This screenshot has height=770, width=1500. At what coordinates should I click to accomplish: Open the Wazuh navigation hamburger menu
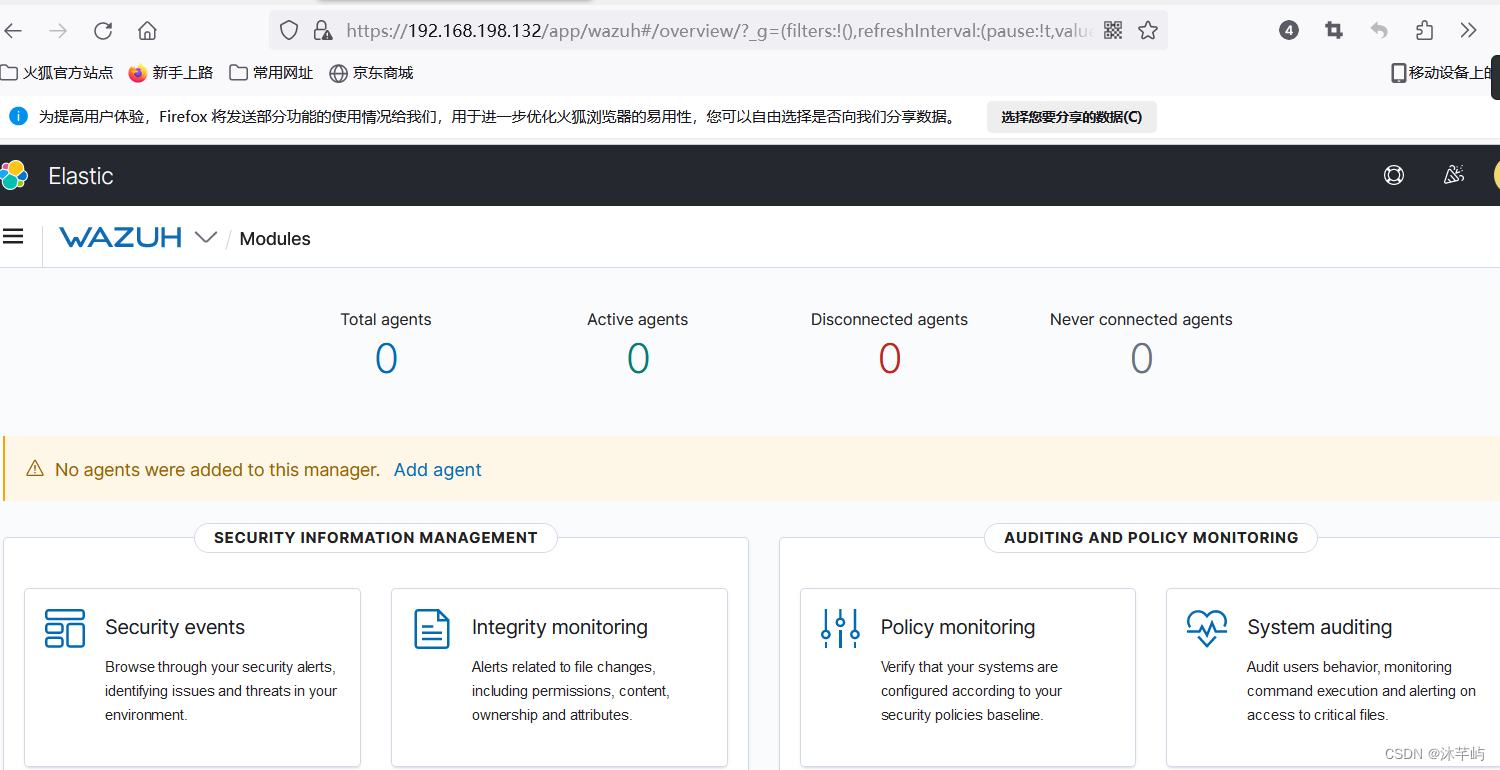(13, 236)
